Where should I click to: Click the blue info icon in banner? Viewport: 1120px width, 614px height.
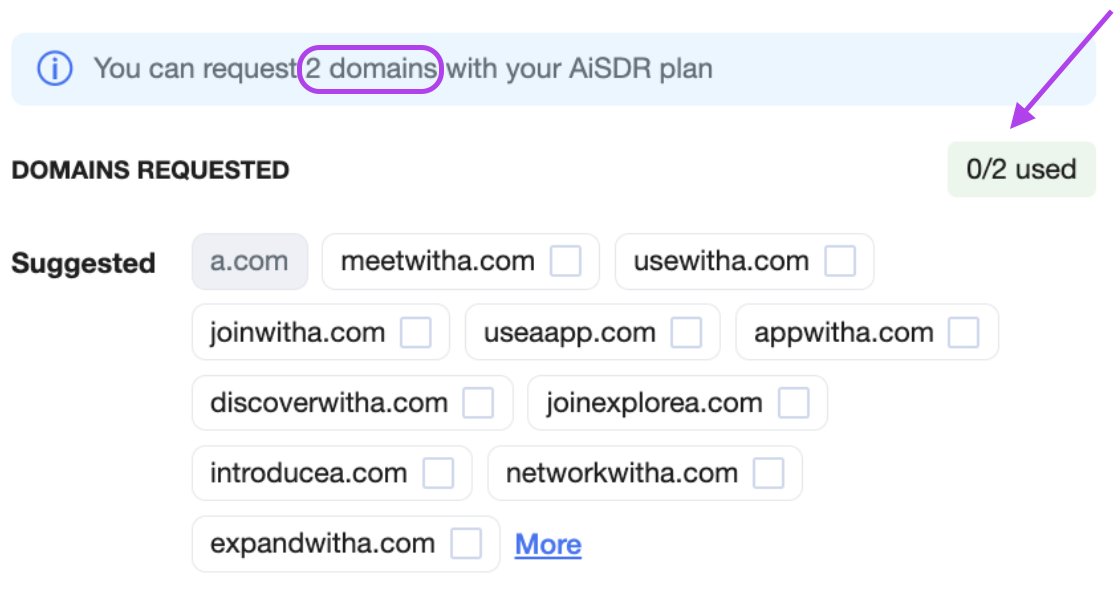pos(55,69)
